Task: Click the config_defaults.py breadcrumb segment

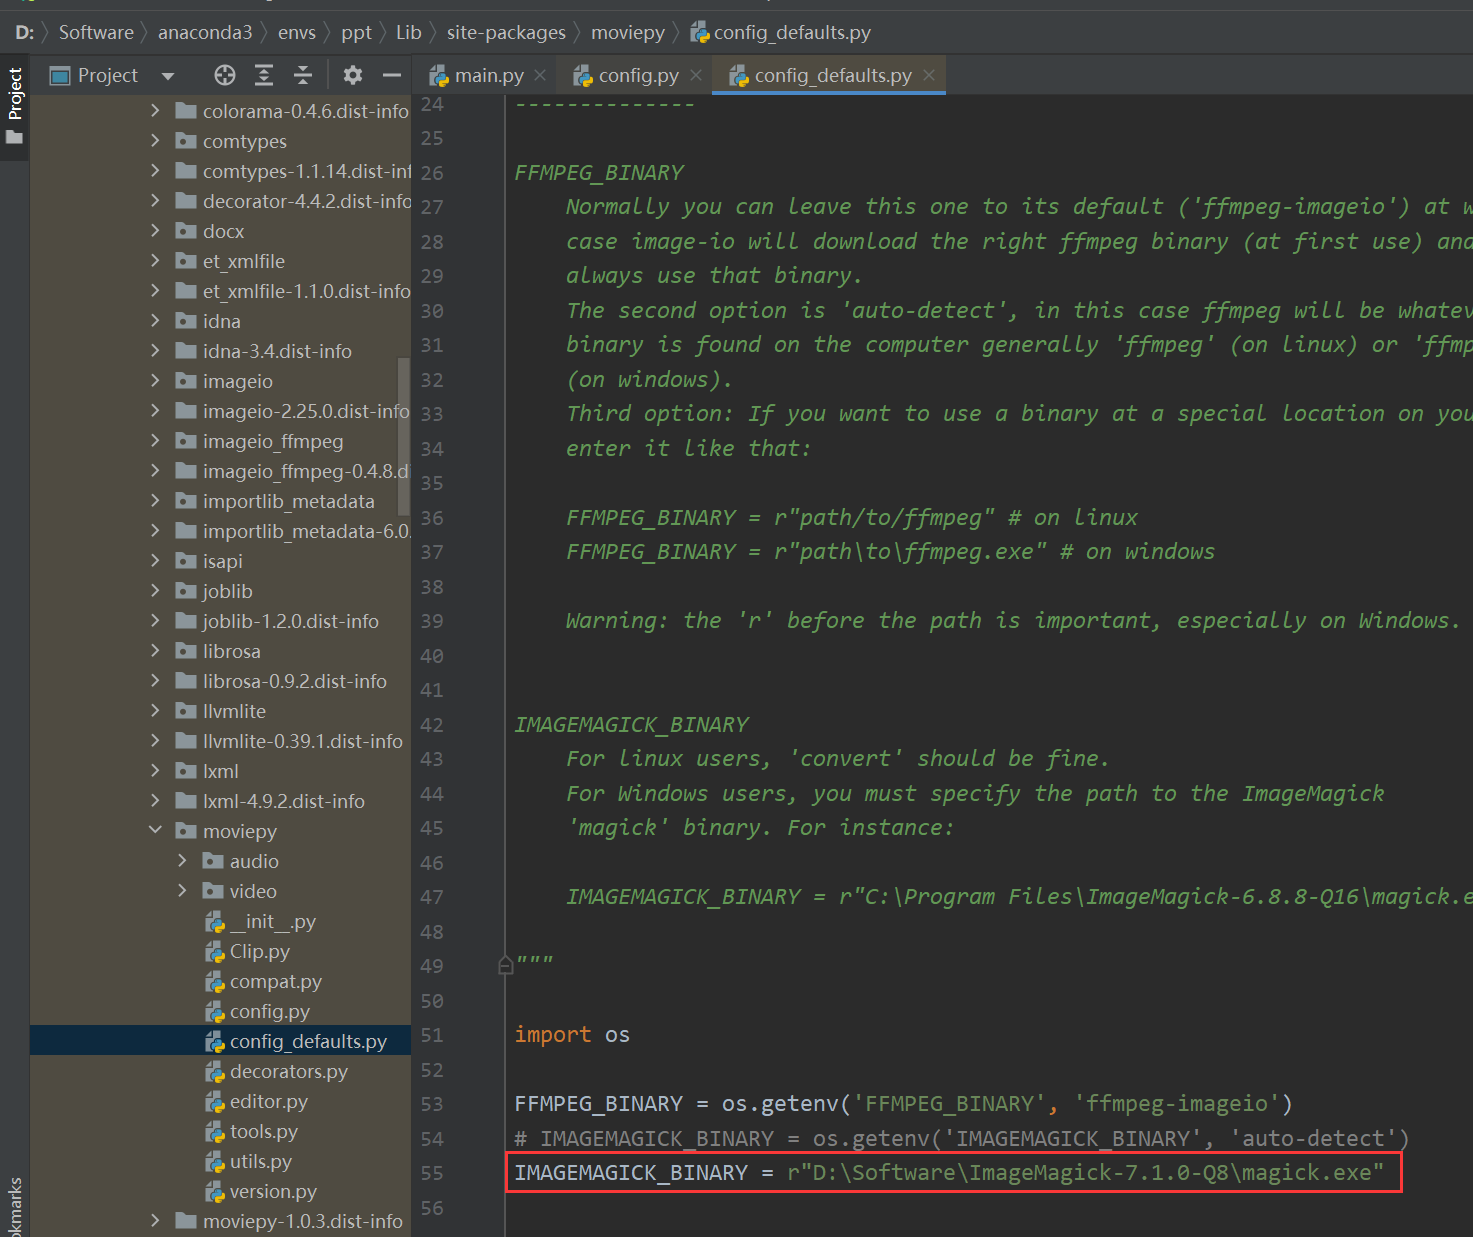Action: coord(781,32)
